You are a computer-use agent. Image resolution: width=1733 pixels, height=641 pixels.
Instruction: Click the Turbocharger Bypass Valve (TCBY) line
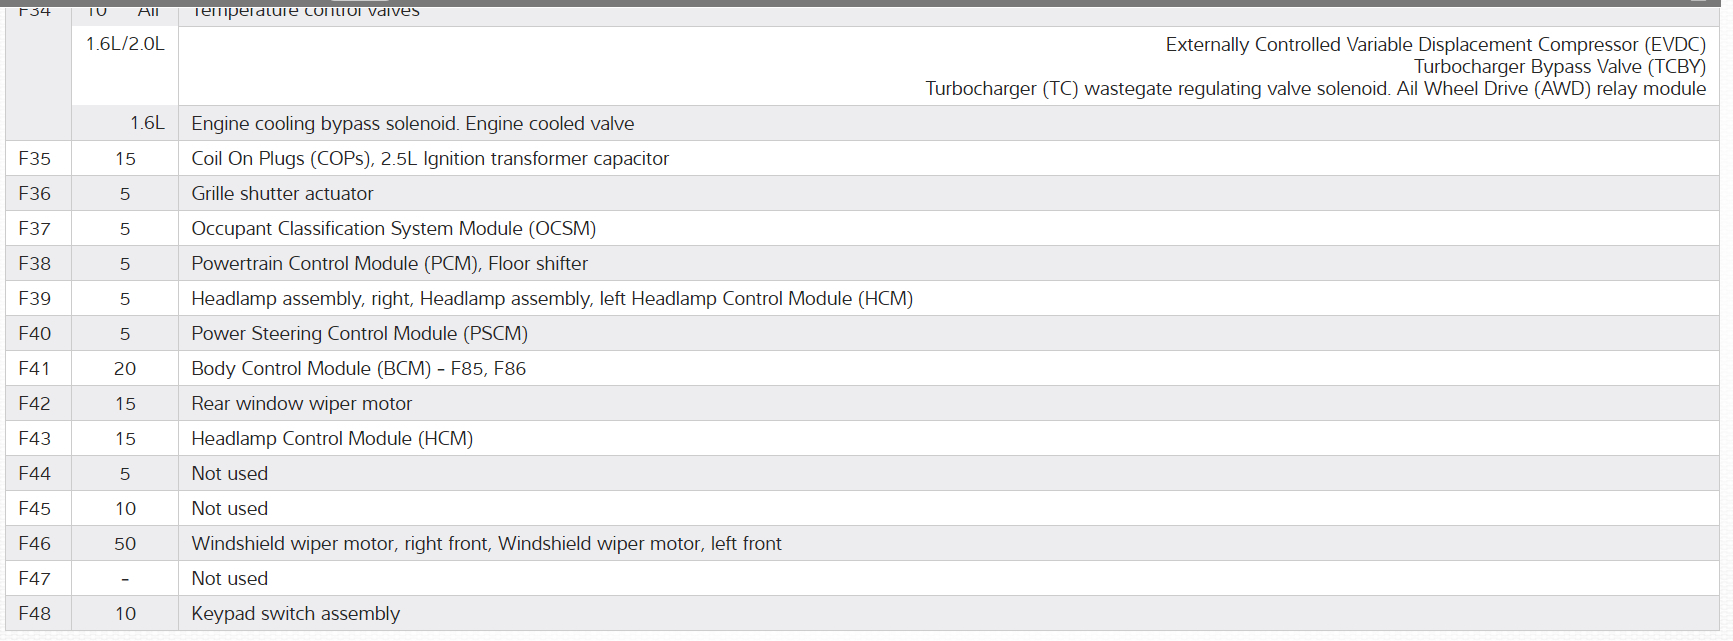[x=1559, y=67]
